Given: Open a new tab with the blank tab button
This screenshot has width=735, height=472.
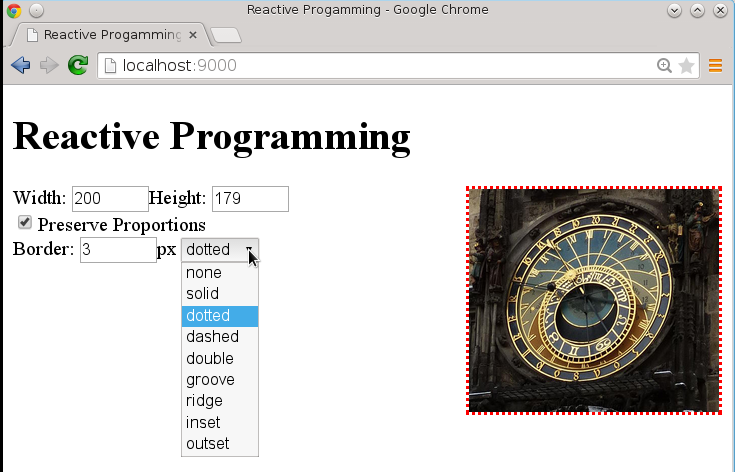Looking at the screenshot, I should pos(226,35).
